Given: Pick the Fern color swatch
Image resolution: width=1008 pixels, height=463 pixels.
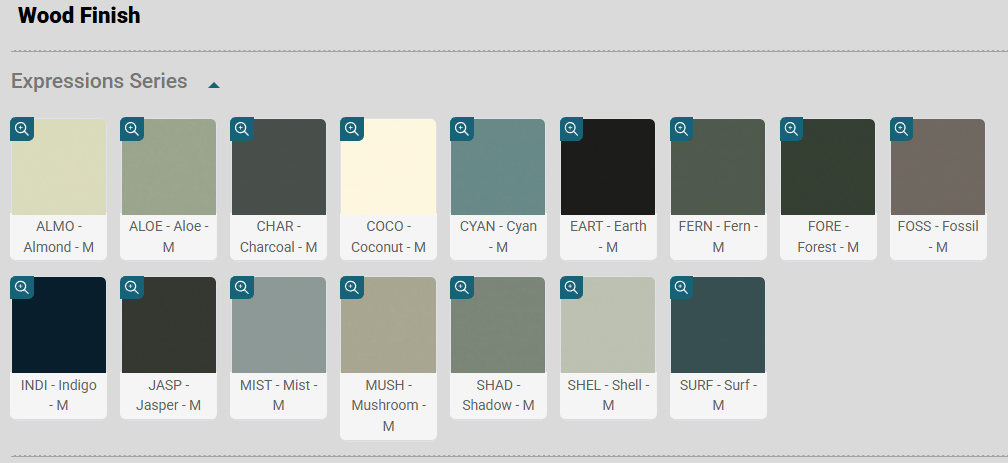Looking at the screenshot, I should [718, 167].
